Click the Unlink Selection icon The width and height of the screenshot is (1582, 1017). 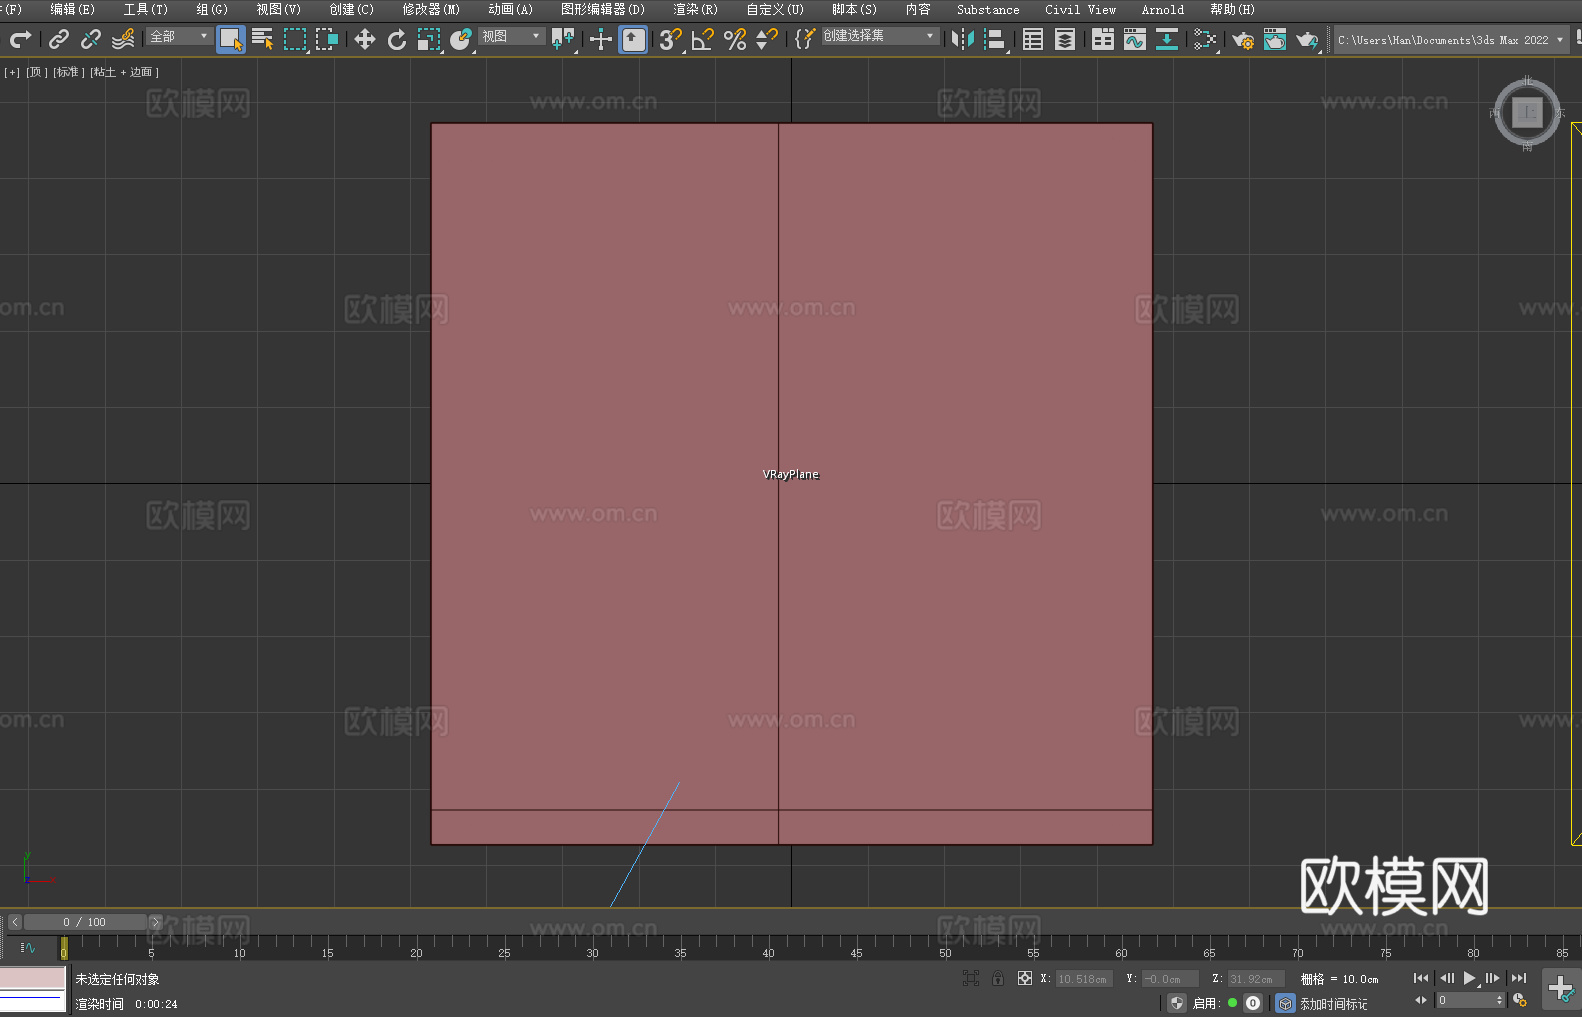(x=91, y=39)
